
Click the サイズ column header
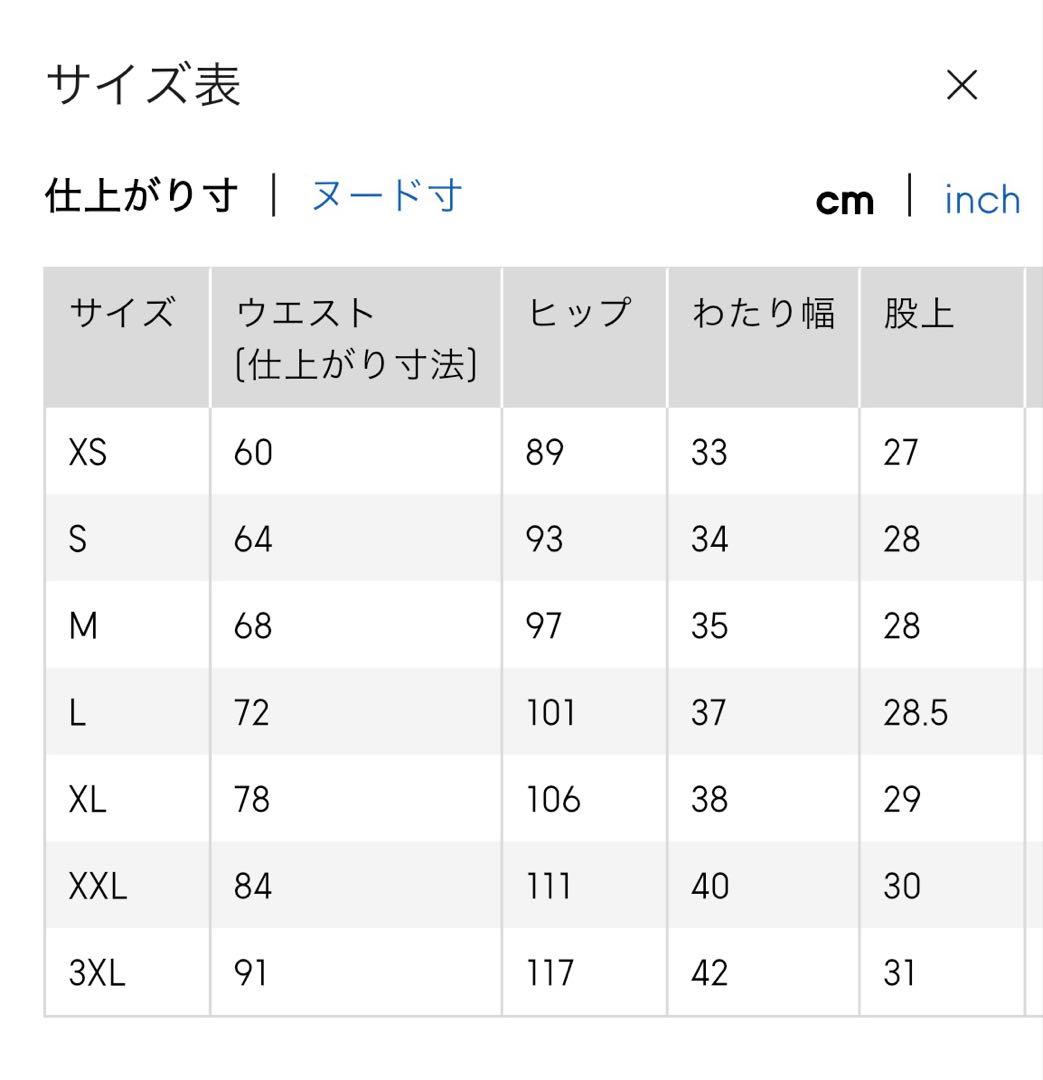122,314
